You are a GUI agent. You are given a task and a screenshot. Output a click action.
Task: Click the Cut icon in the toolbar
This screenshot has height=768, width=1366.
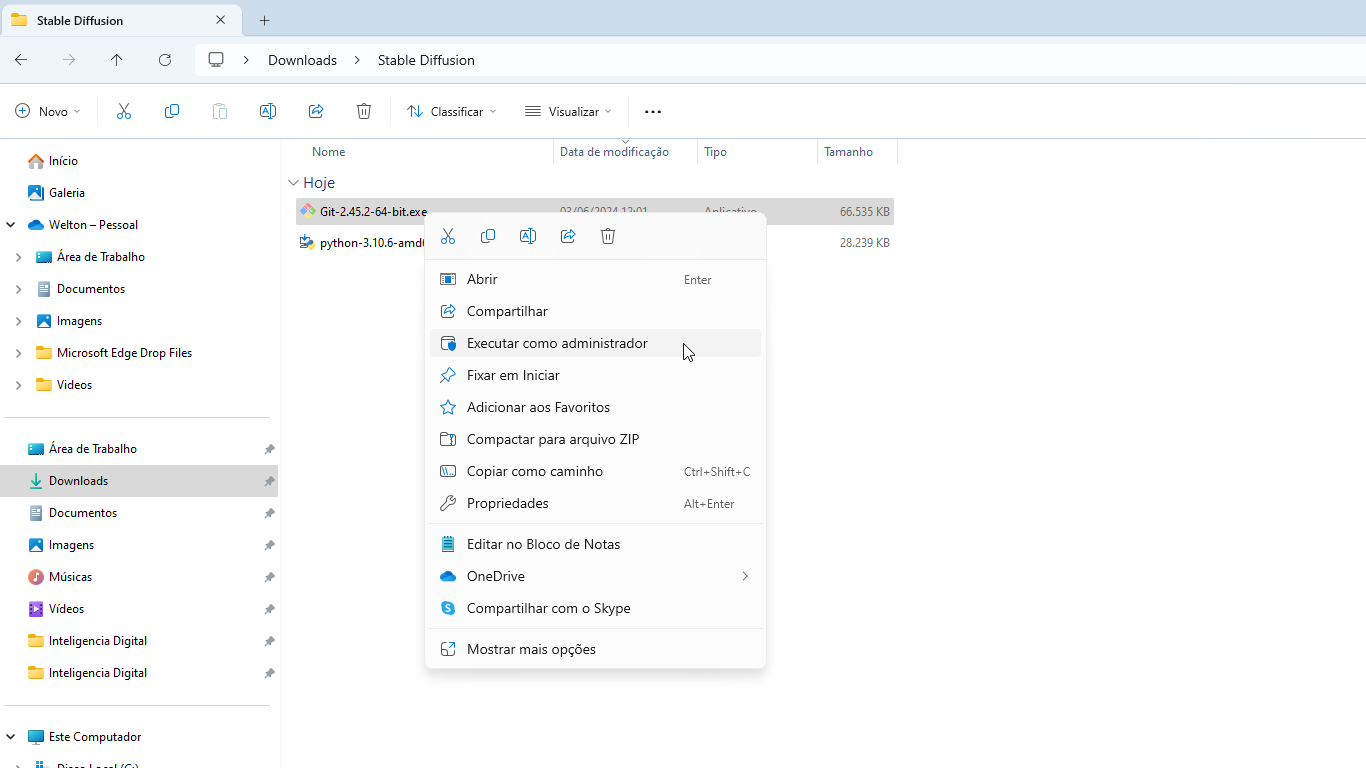click(124, 112)
